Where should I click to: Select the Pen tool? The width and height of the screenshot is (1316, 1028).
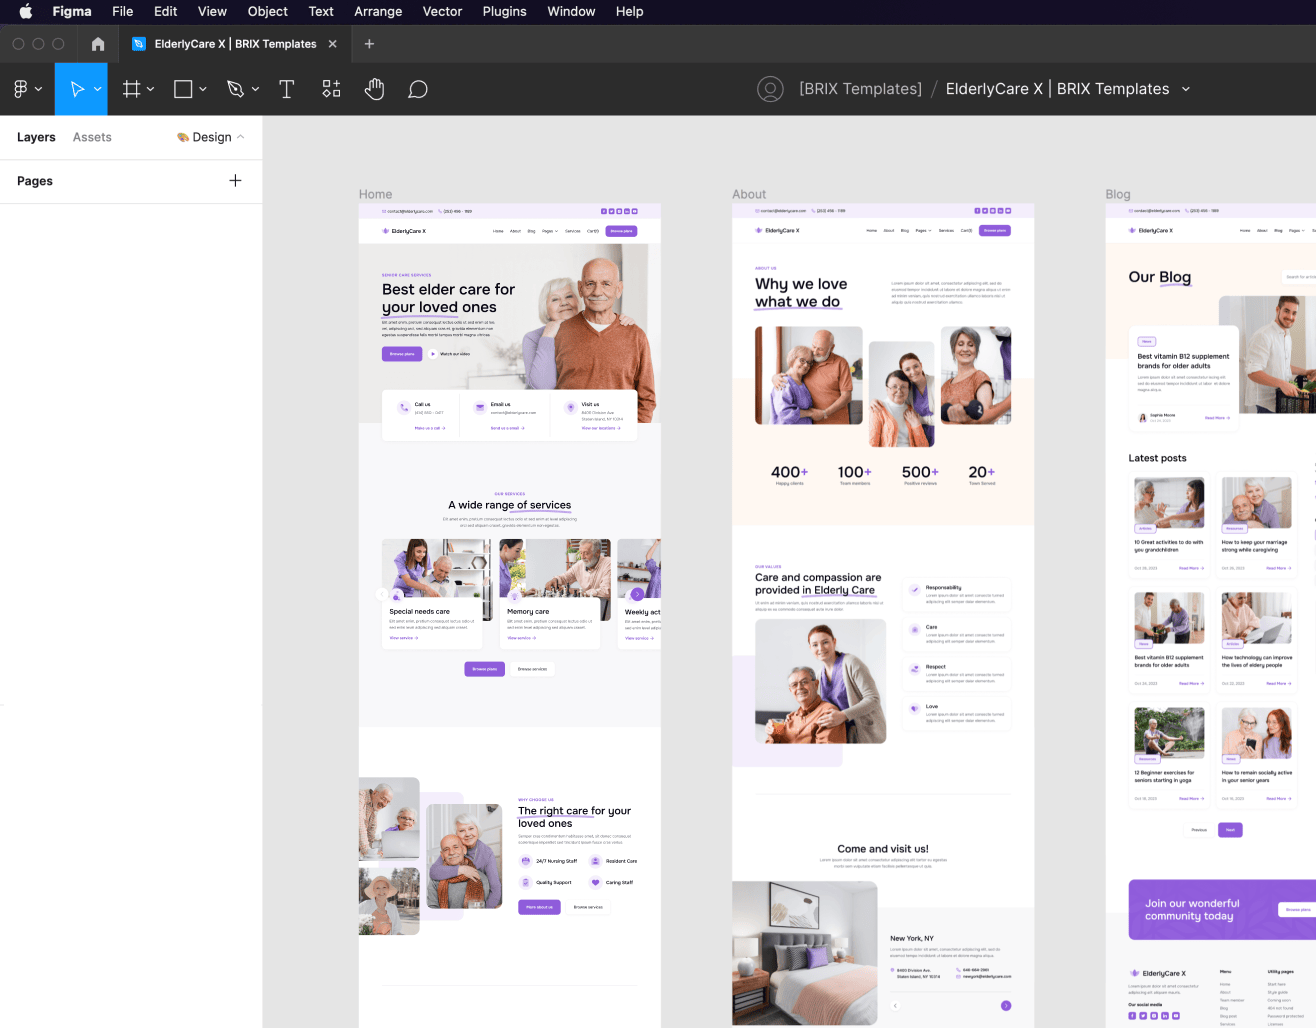[235, 88]
